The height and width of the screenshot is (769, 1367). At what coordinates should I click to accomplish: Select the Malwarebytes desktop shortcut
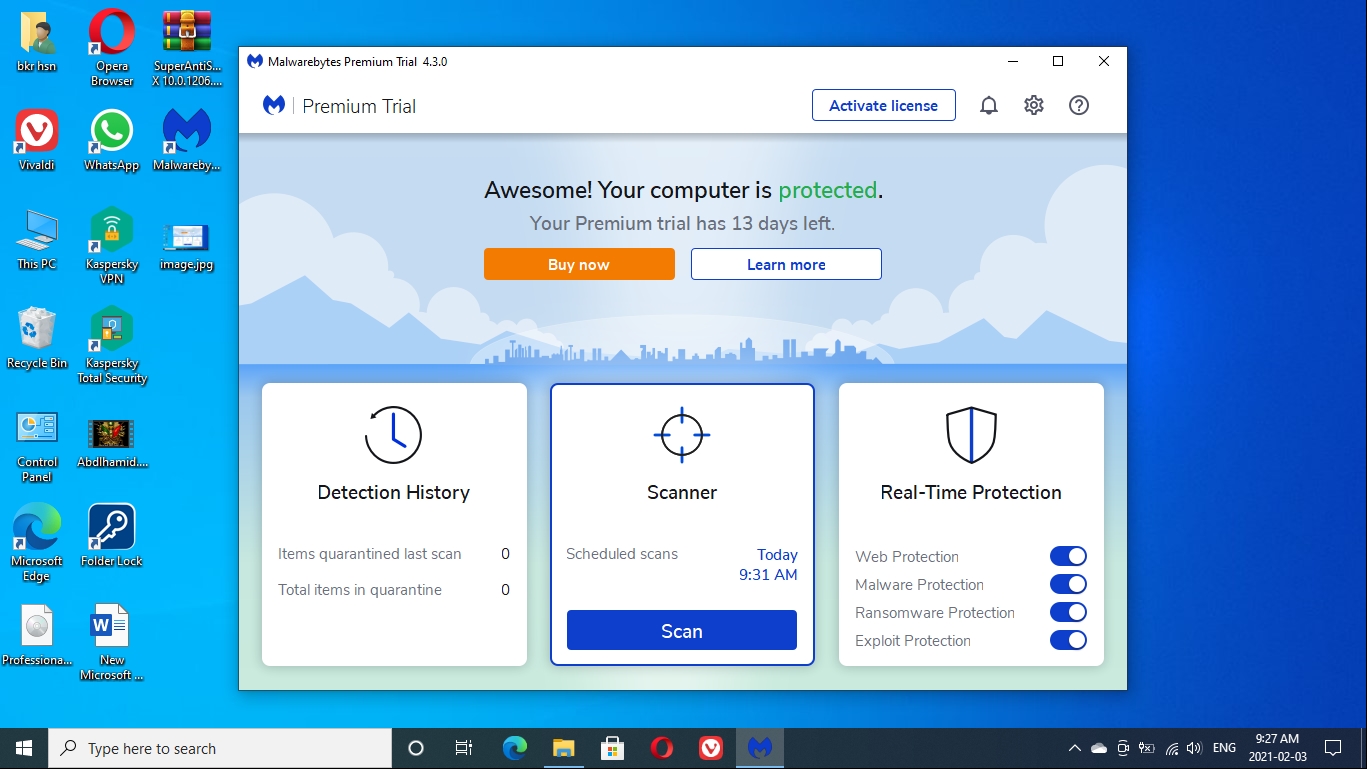coord(187,141)
